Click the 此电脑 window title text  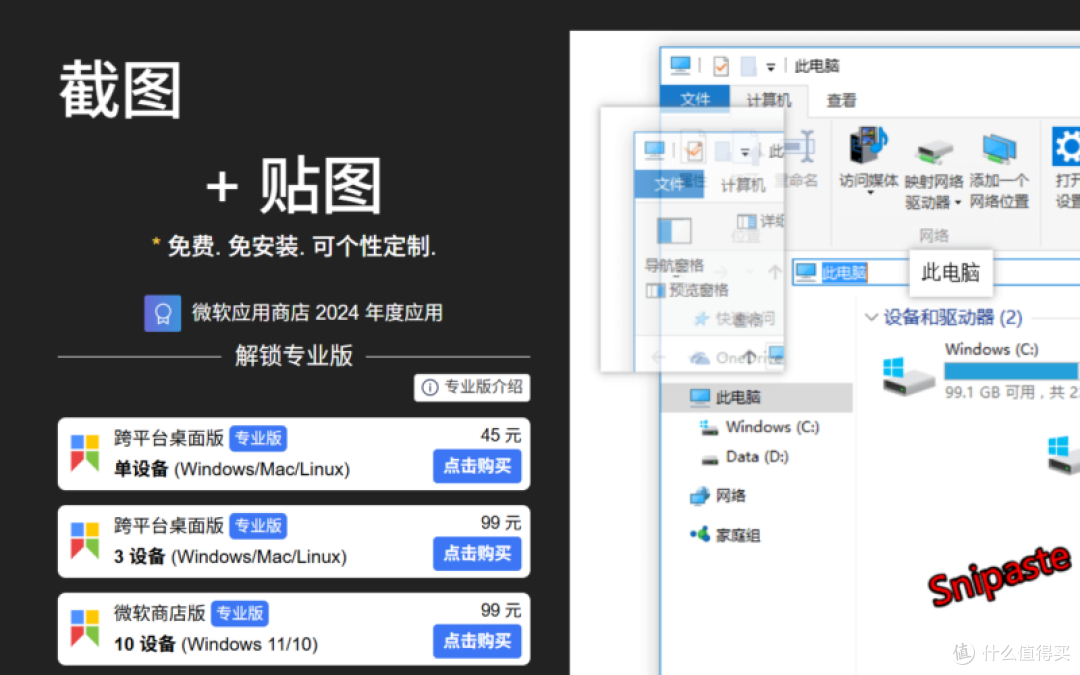817,66
